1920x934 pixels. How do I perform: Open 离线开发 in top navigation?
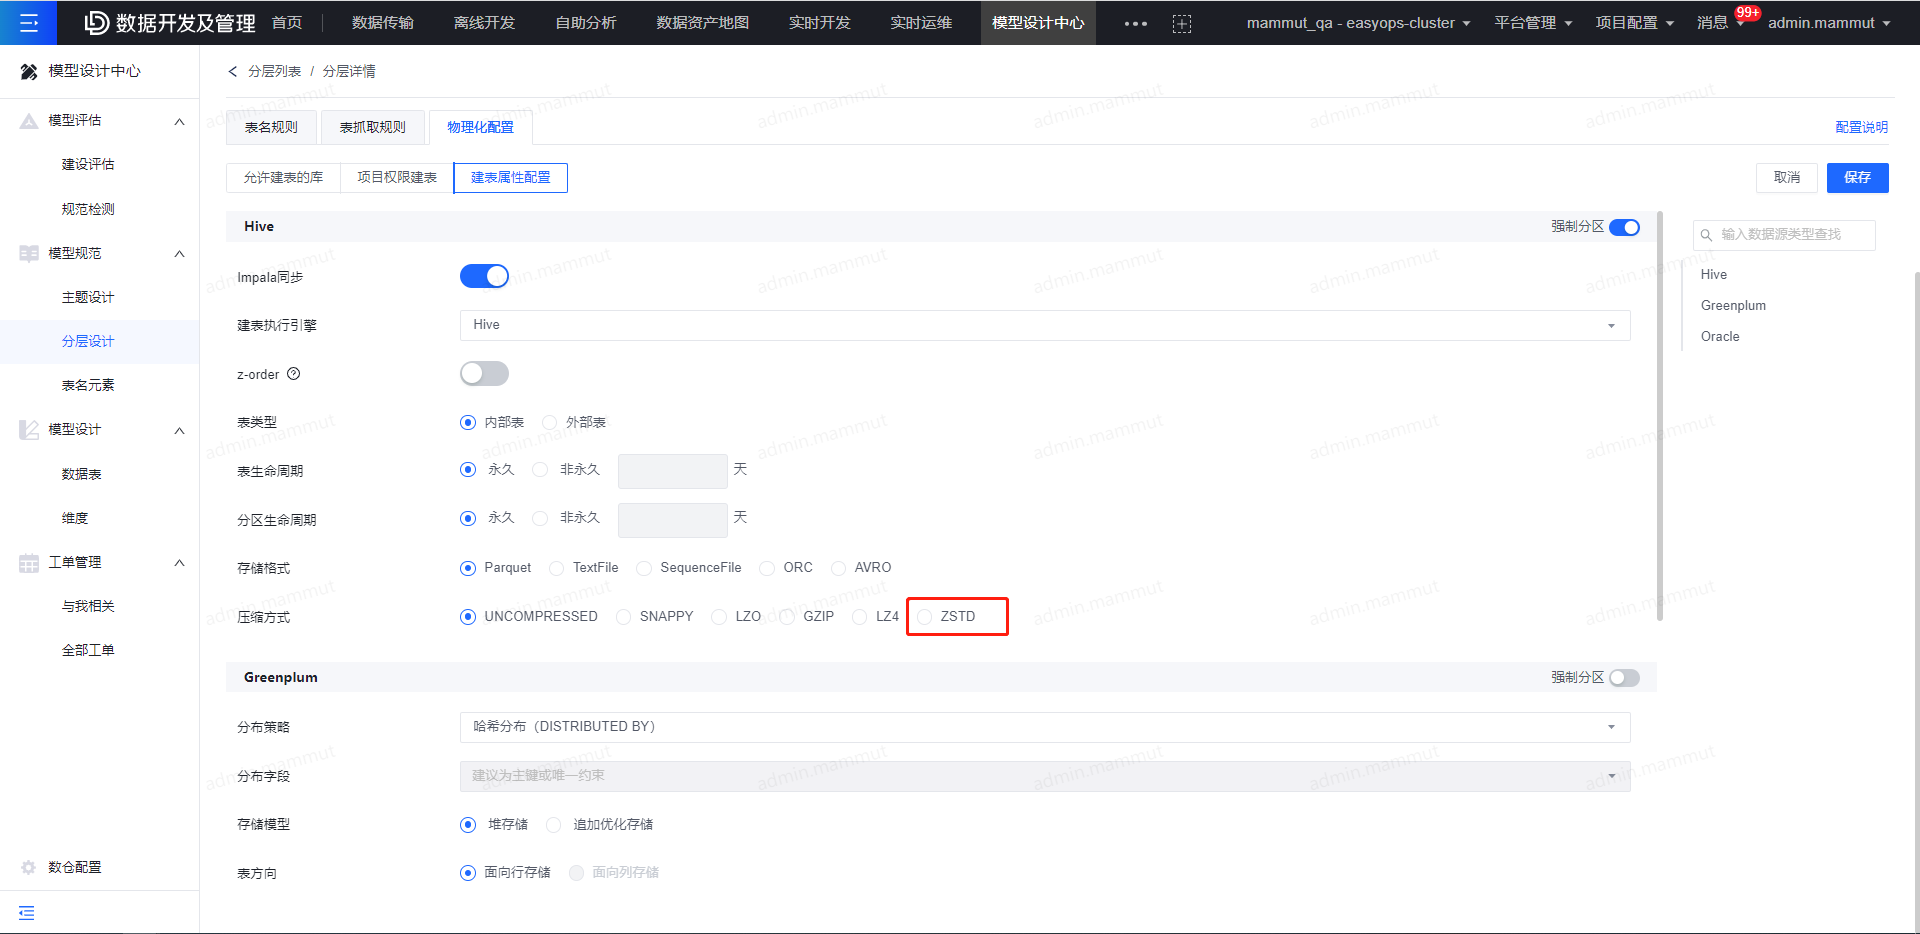[484, 23]
